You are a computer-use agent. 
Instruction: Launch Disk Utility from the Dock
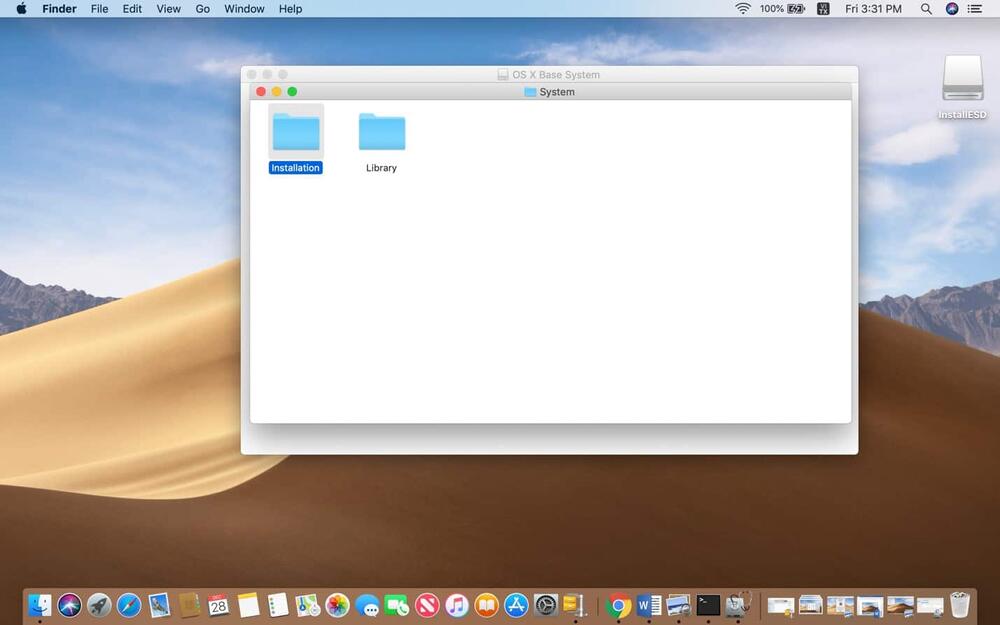coord(738,605)
